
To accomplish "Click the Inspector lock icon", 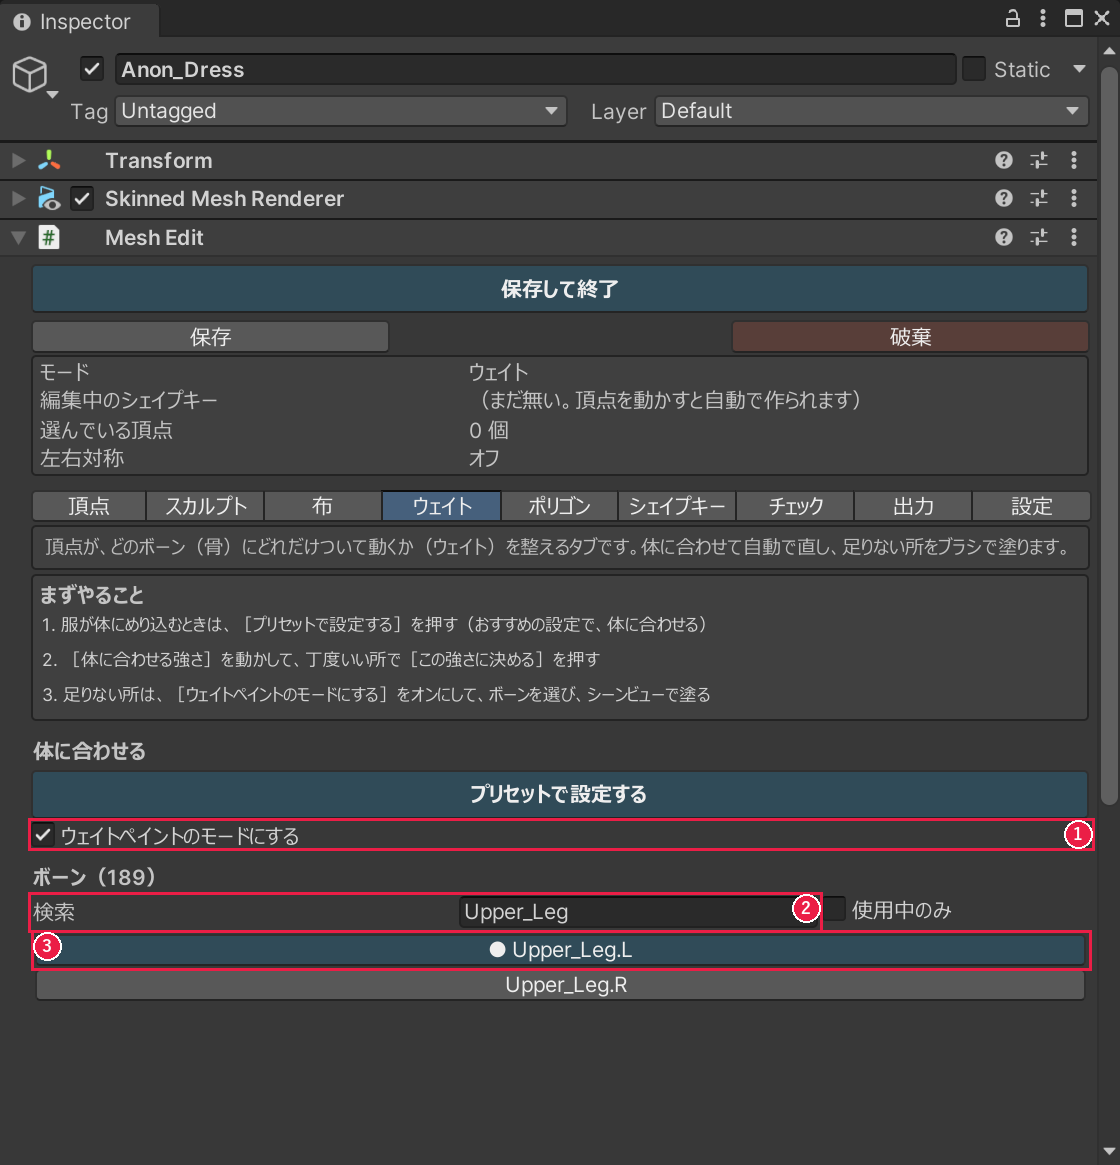I will pyautogui.click(x=1012, y=19).
